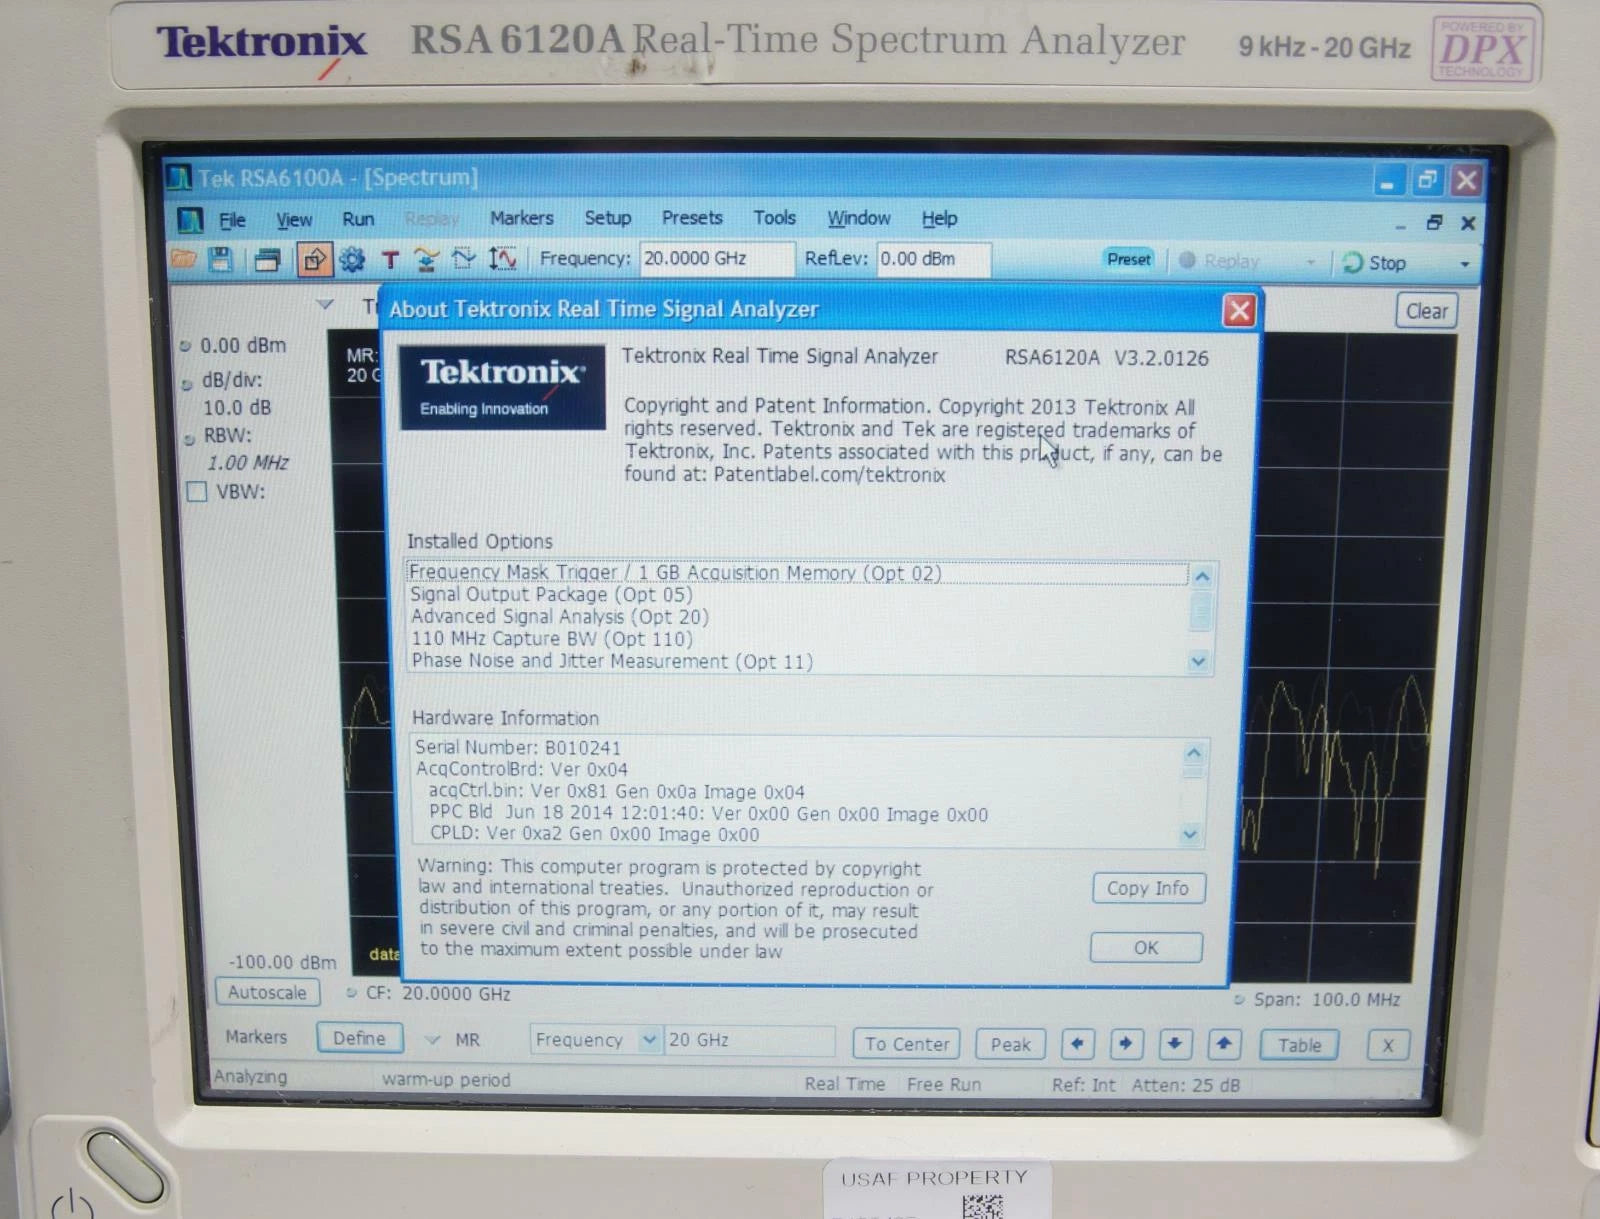This screenshot has width=1600, height=1219.
Task: Open the Settings gear icon
Action: click(352, 260)
